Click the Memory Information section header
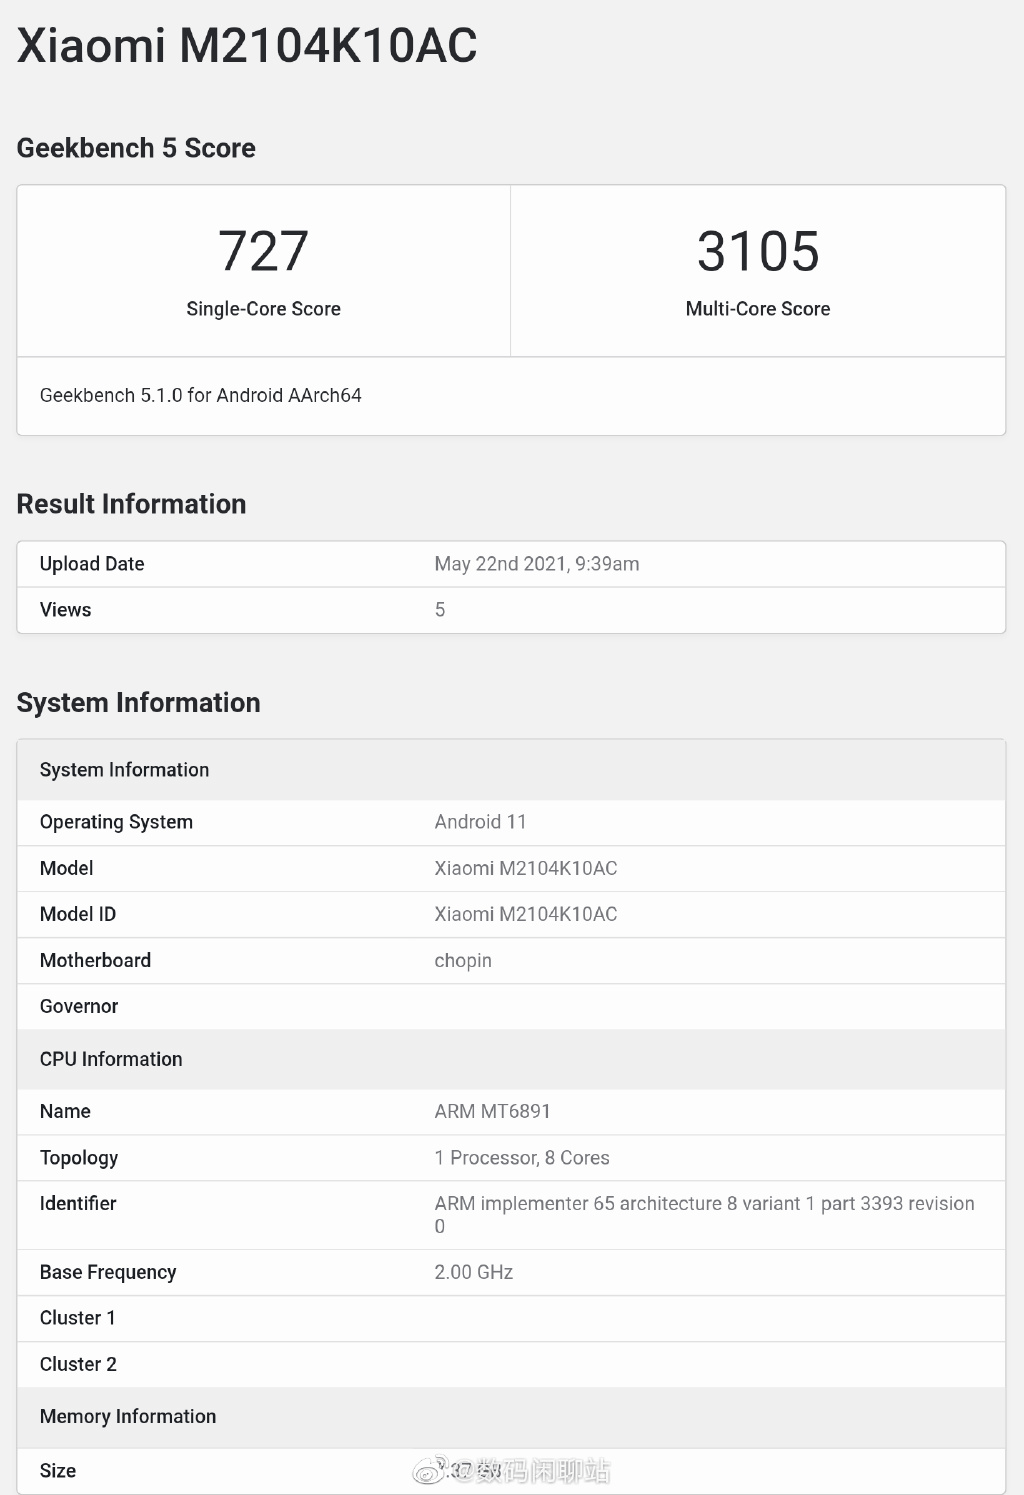The height and width of the screenshot is (1495, 1024). (x=128, y=1416)
